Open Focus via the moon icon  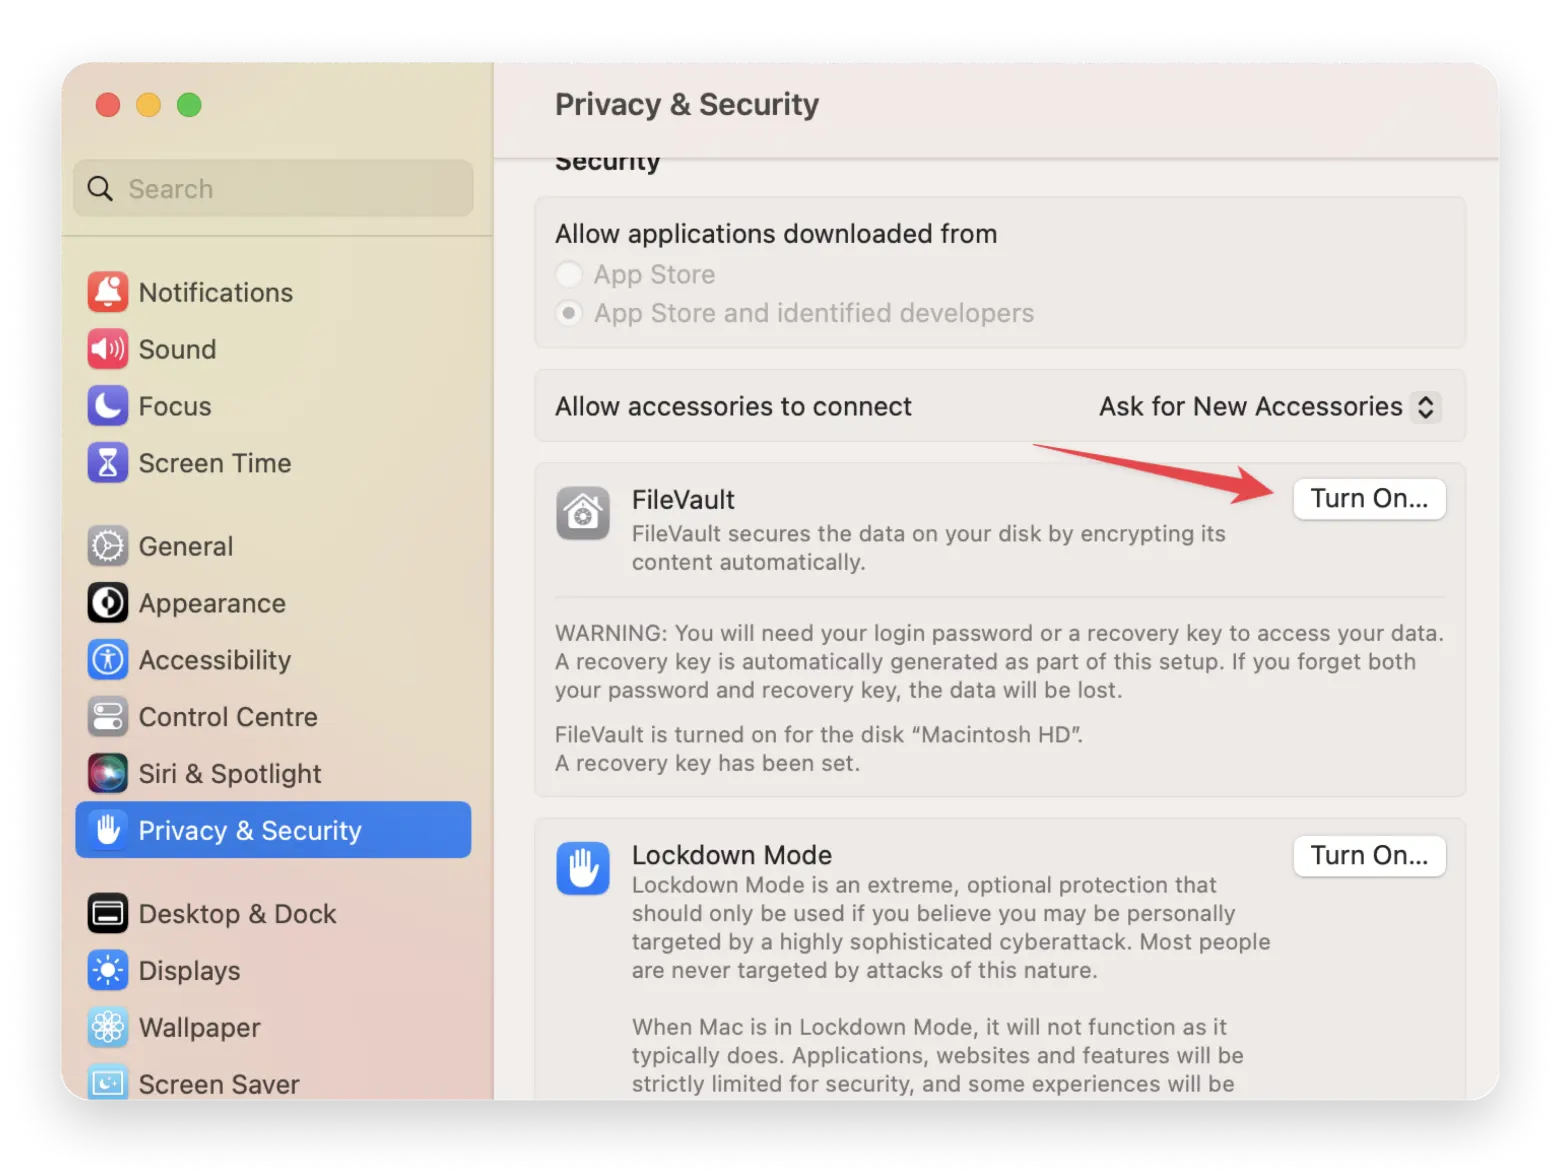point(107,406)
